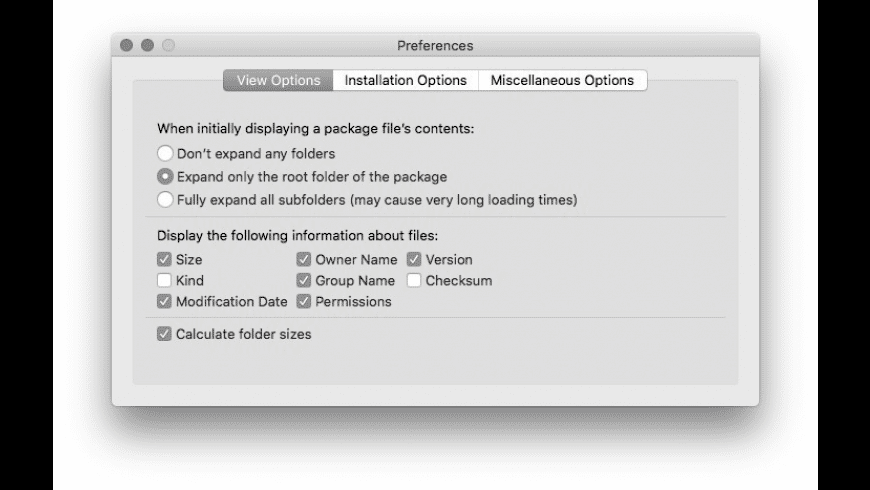The width and height of the screenshot is (870, 490).
Task: Switch to the View Options tab
Action: click(278, 80)
